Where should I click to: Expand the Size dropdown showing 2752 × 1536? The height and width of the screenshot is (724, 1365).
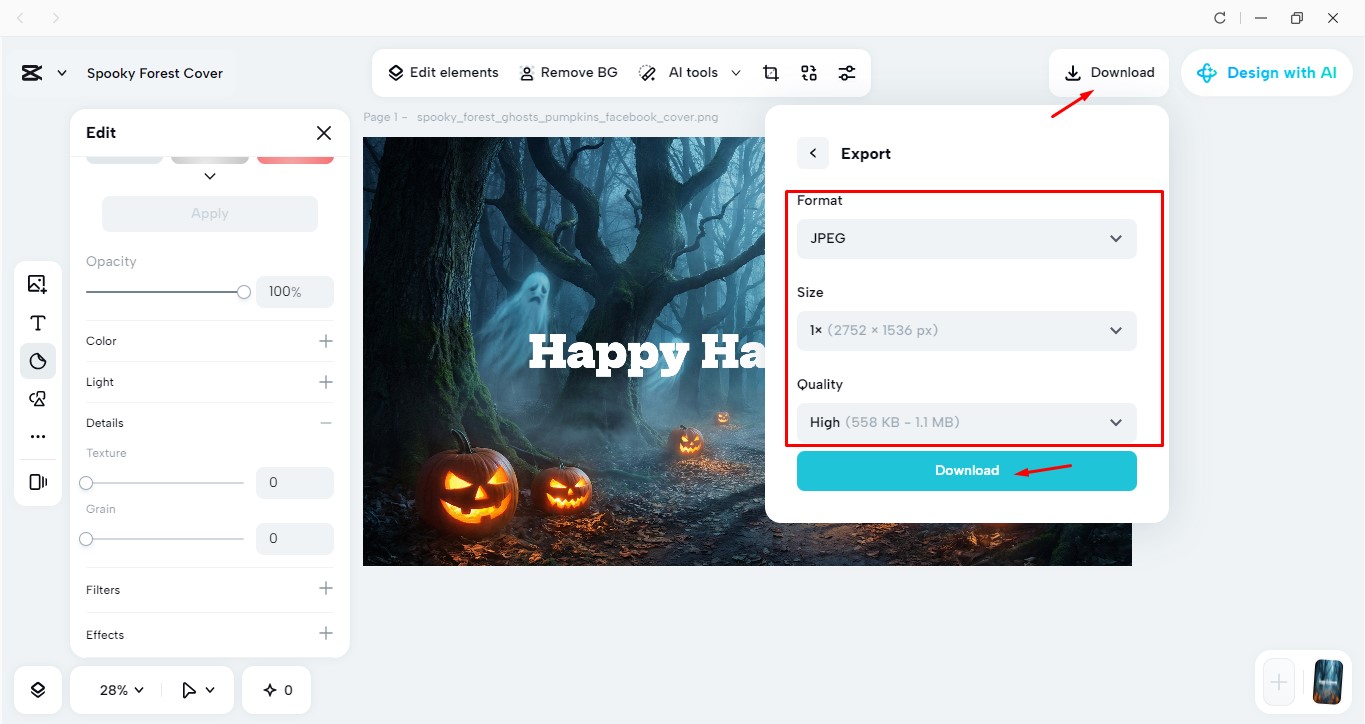965,330
